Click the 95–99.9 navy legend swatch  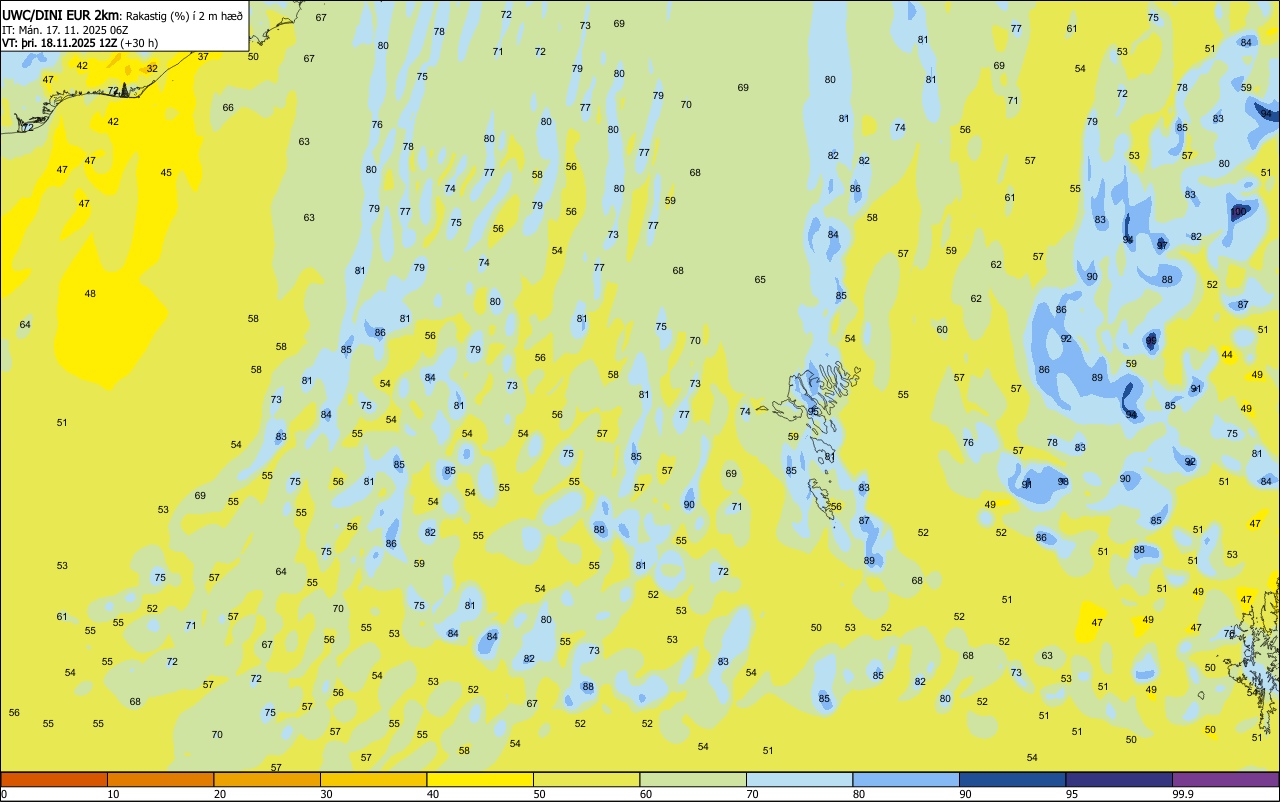click(x=1119, y=779)
